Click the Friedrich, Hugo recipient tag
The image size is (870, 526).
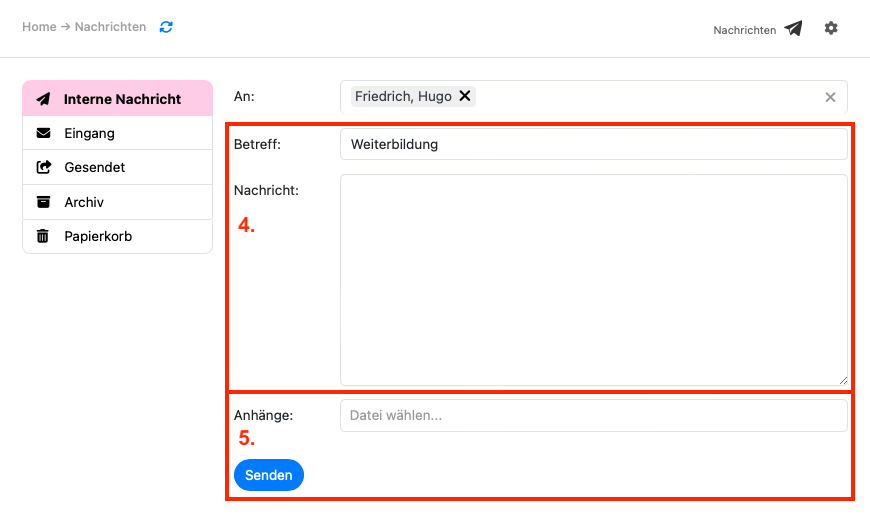(x=403, y=97)
